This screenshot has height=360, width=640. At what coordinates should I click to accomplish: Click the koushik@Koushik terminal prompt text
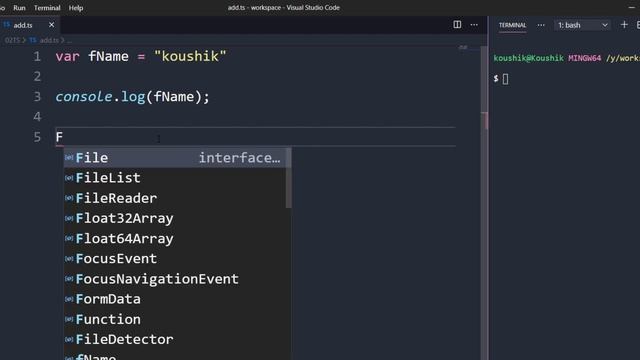coord(529,58)
